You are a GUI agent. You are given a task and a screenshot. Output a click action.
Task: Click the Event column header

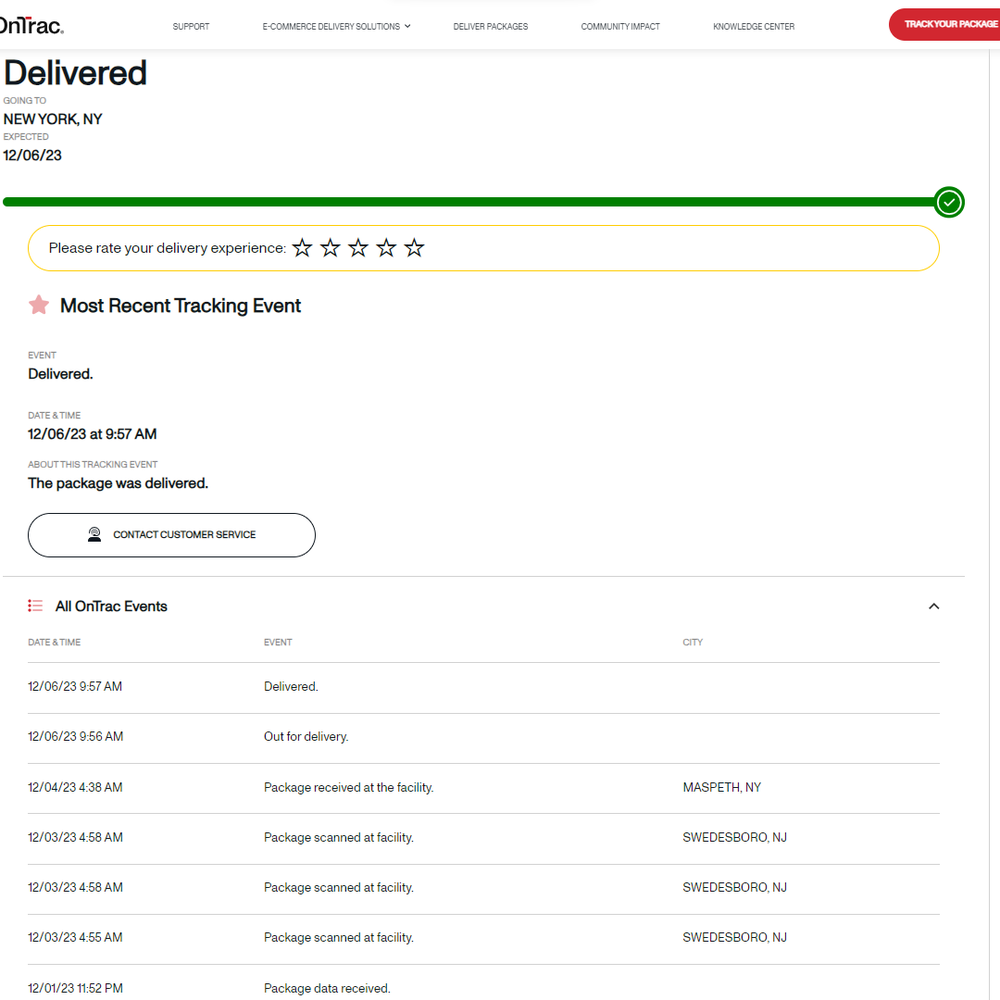pos(278,642)
